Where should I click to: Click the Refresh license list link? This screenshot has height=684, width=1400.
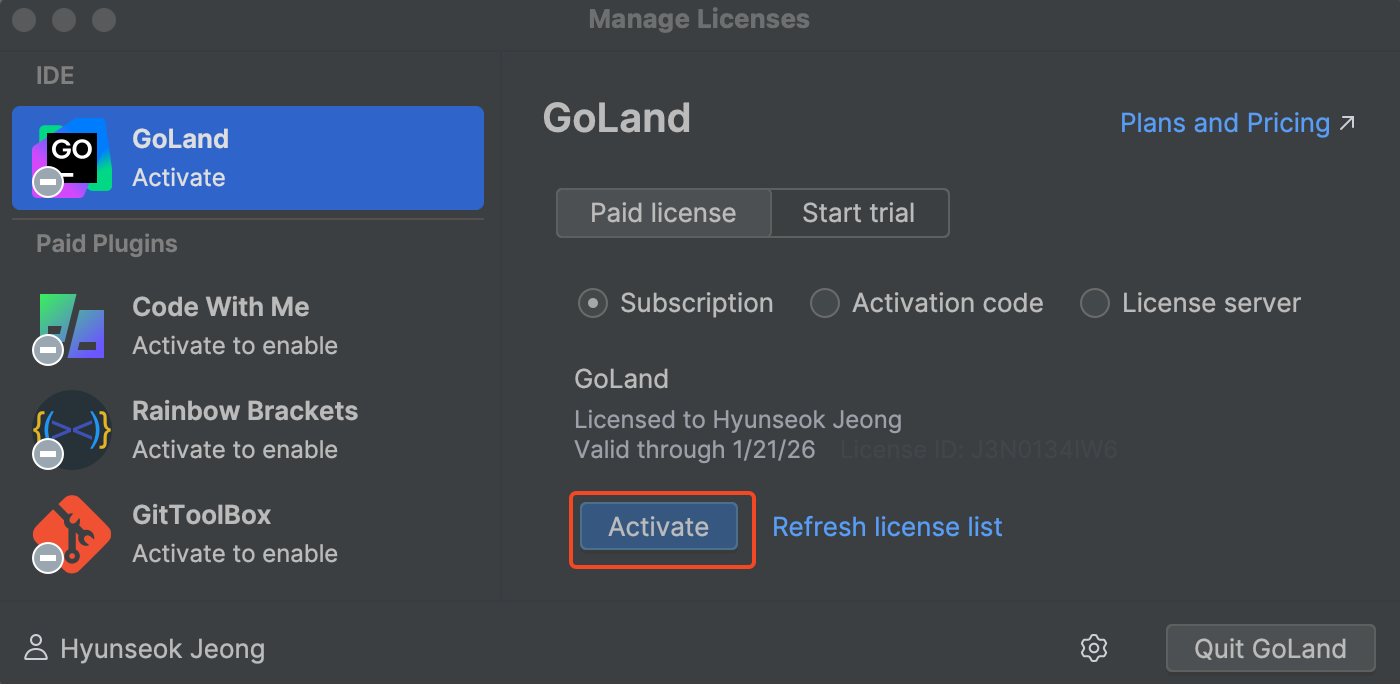click(887, 527)
